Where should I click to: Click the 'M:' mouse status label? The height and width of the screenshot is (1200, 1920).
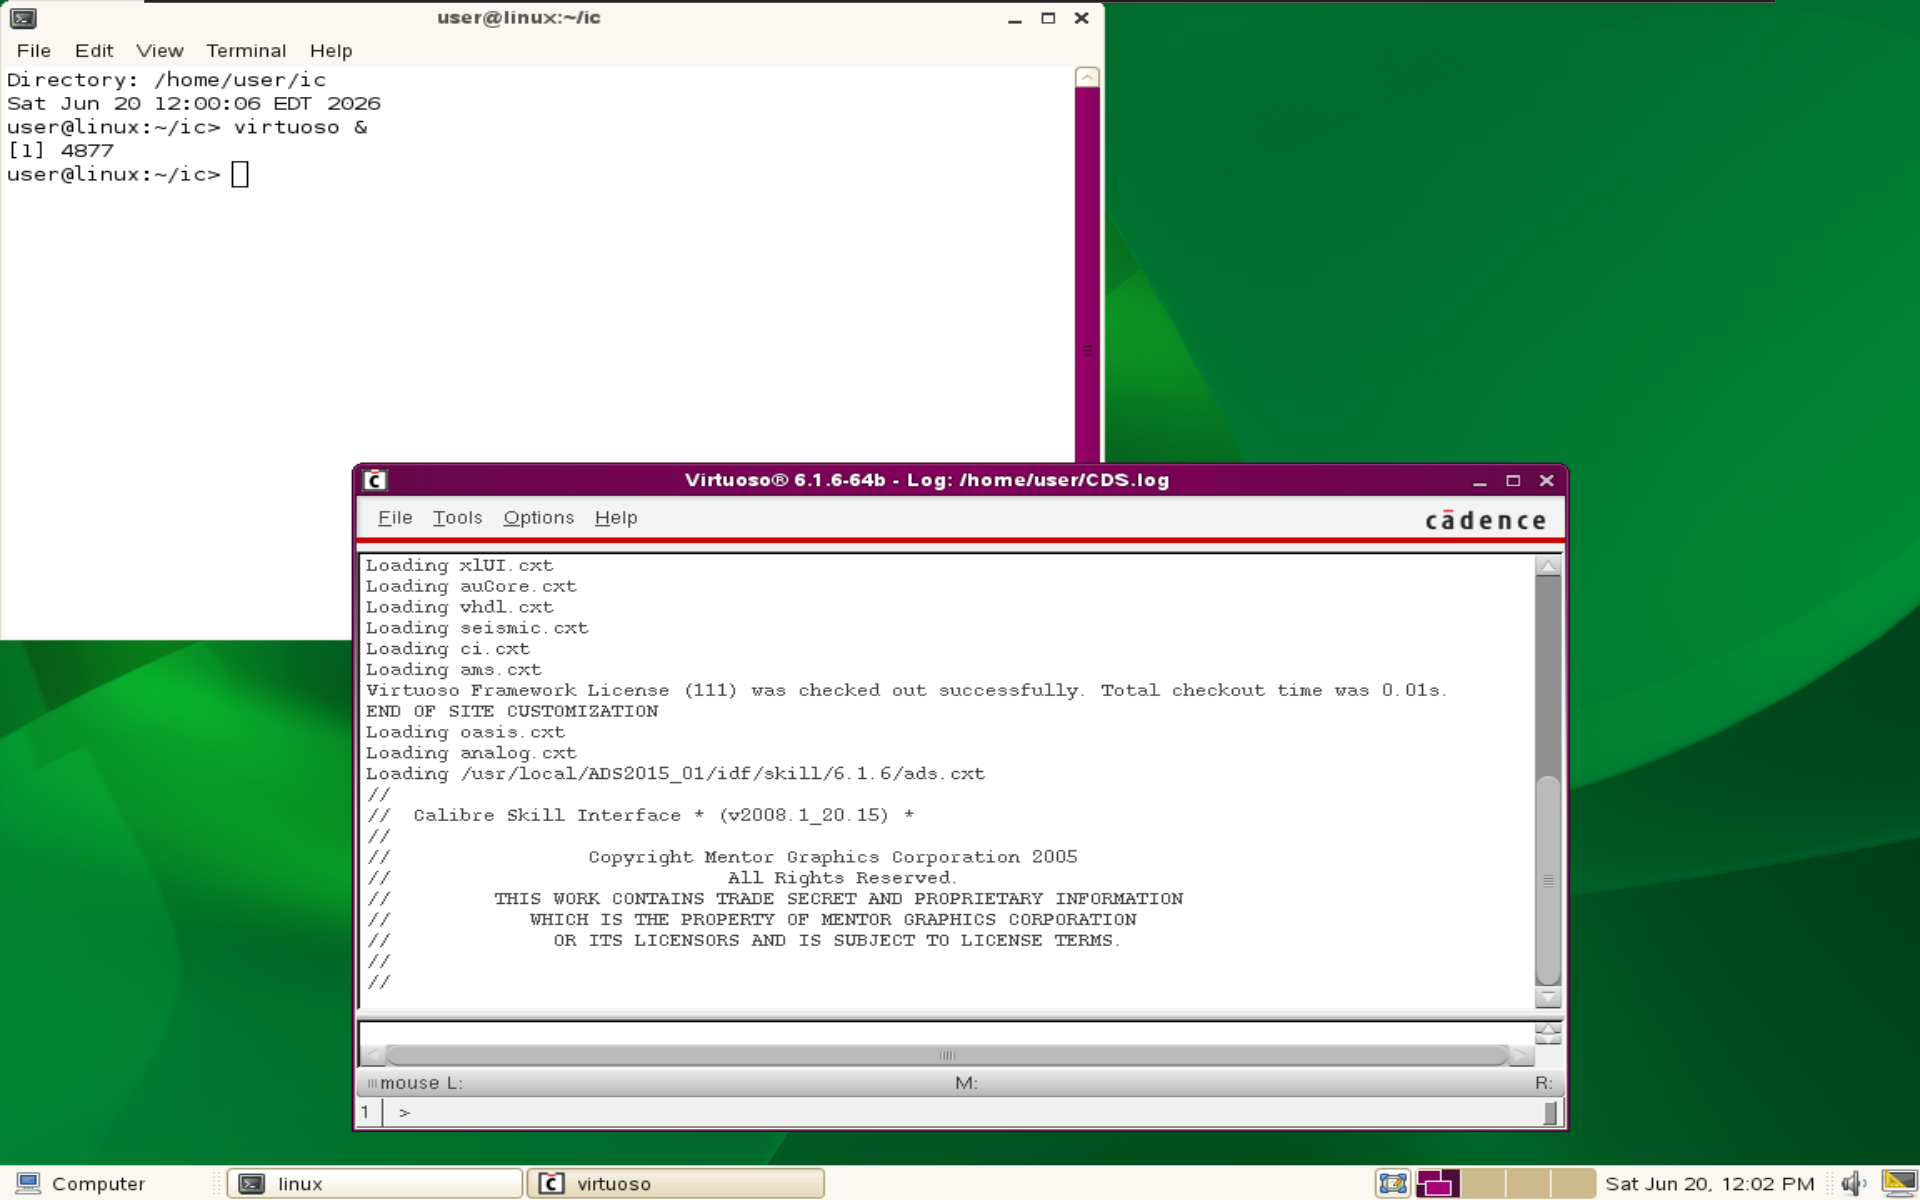966,1083
